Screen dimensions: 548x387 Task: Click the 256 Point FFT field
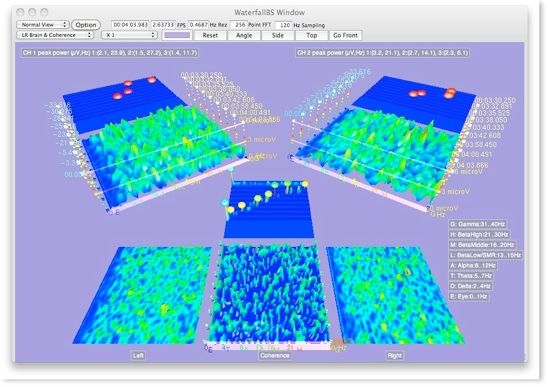click(x=239, y=25)
